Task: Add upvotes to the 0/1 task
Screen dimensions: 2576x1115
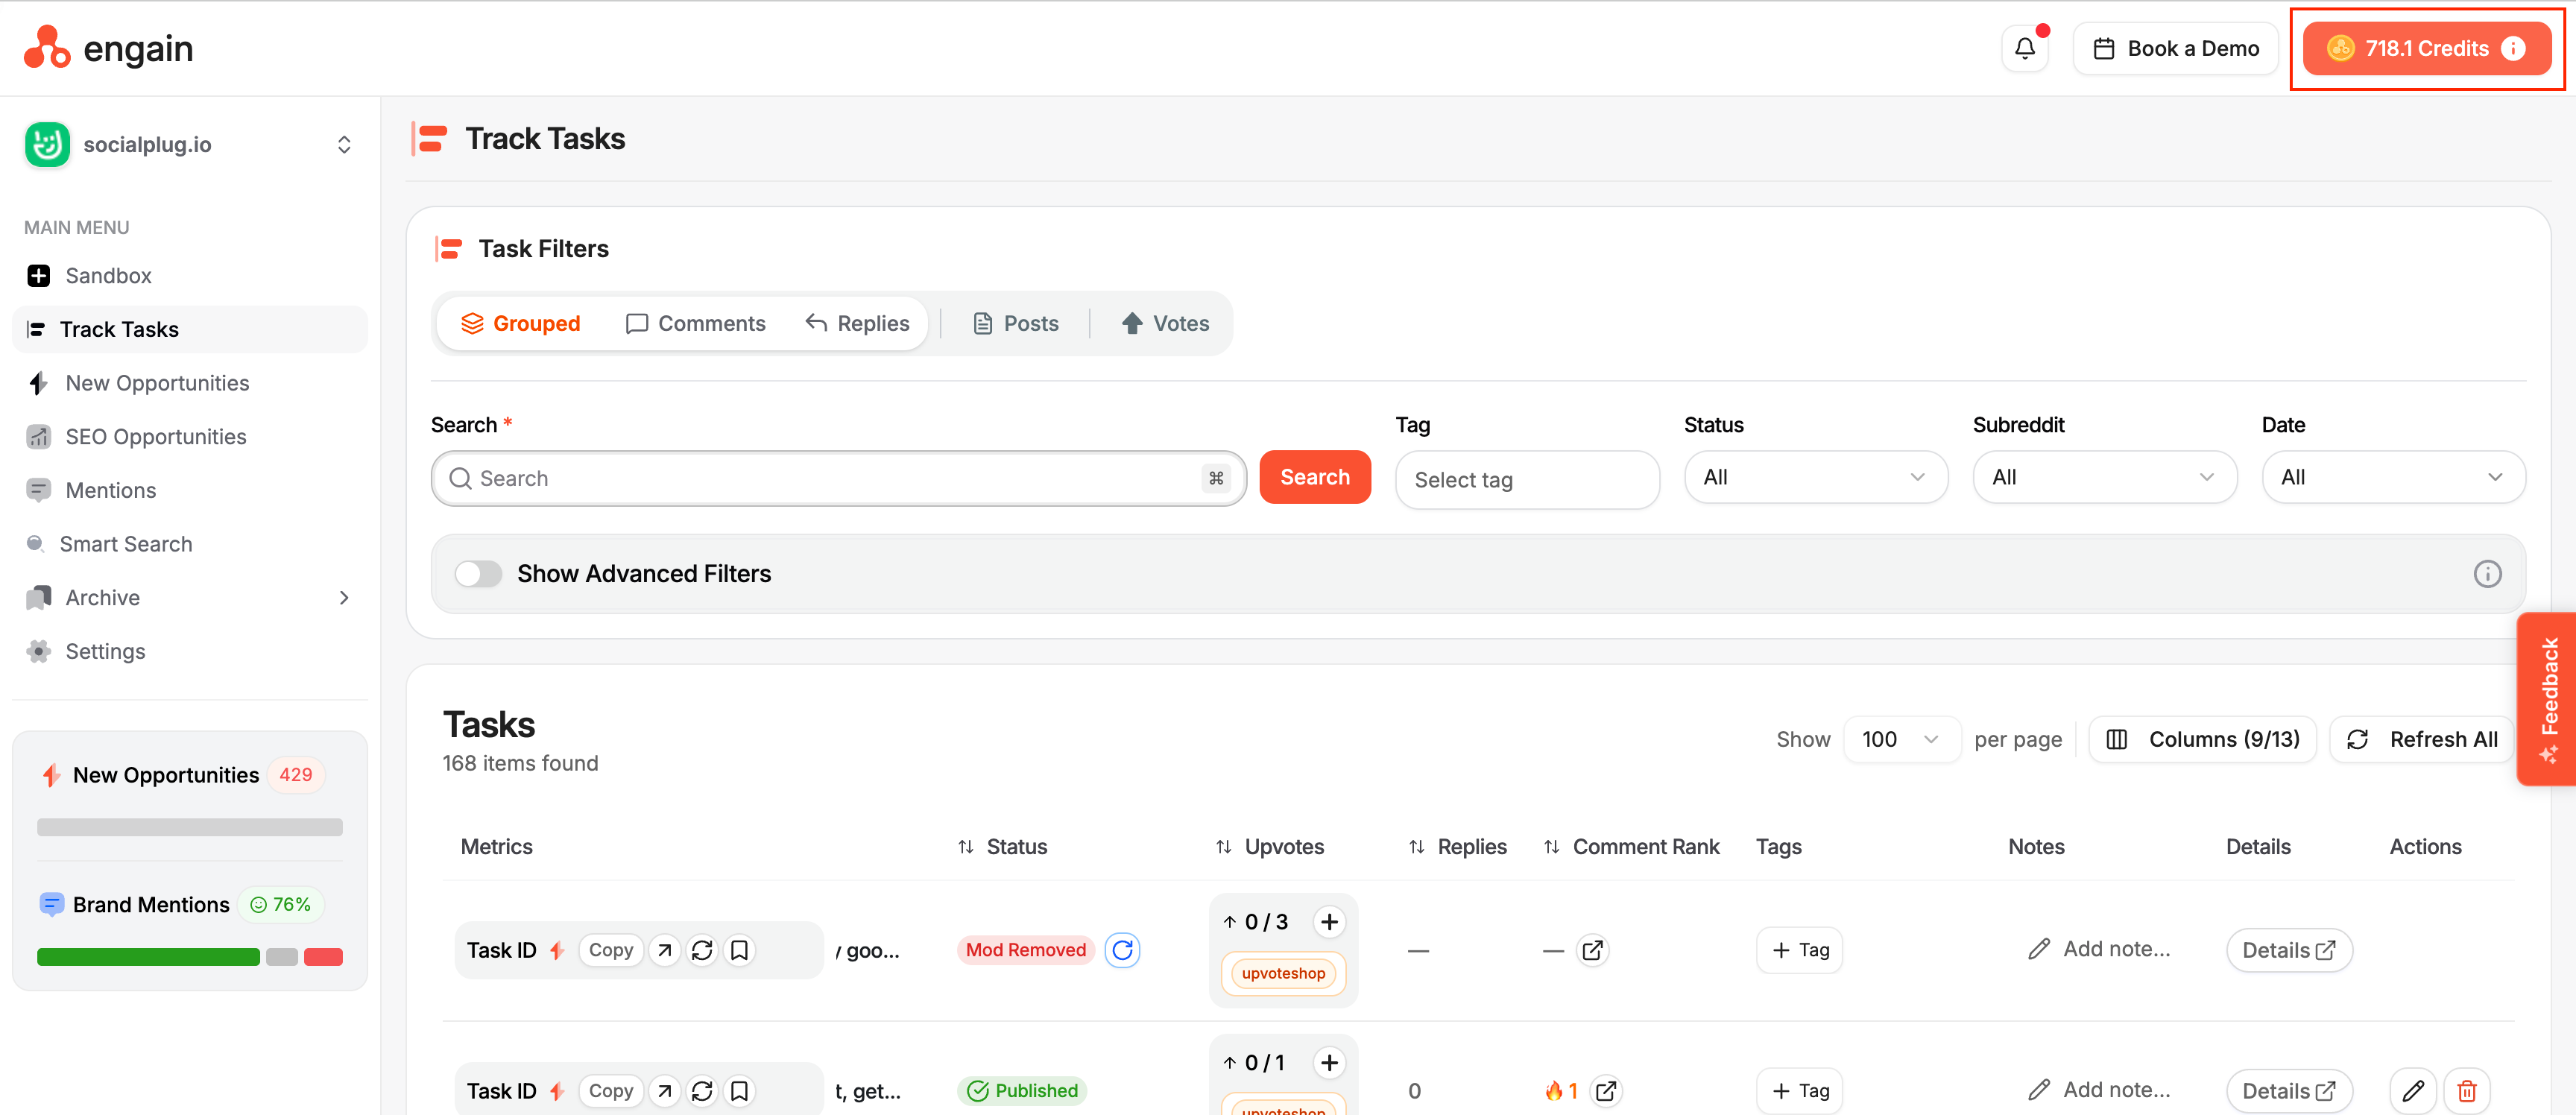Action: pos(1329,1062)
